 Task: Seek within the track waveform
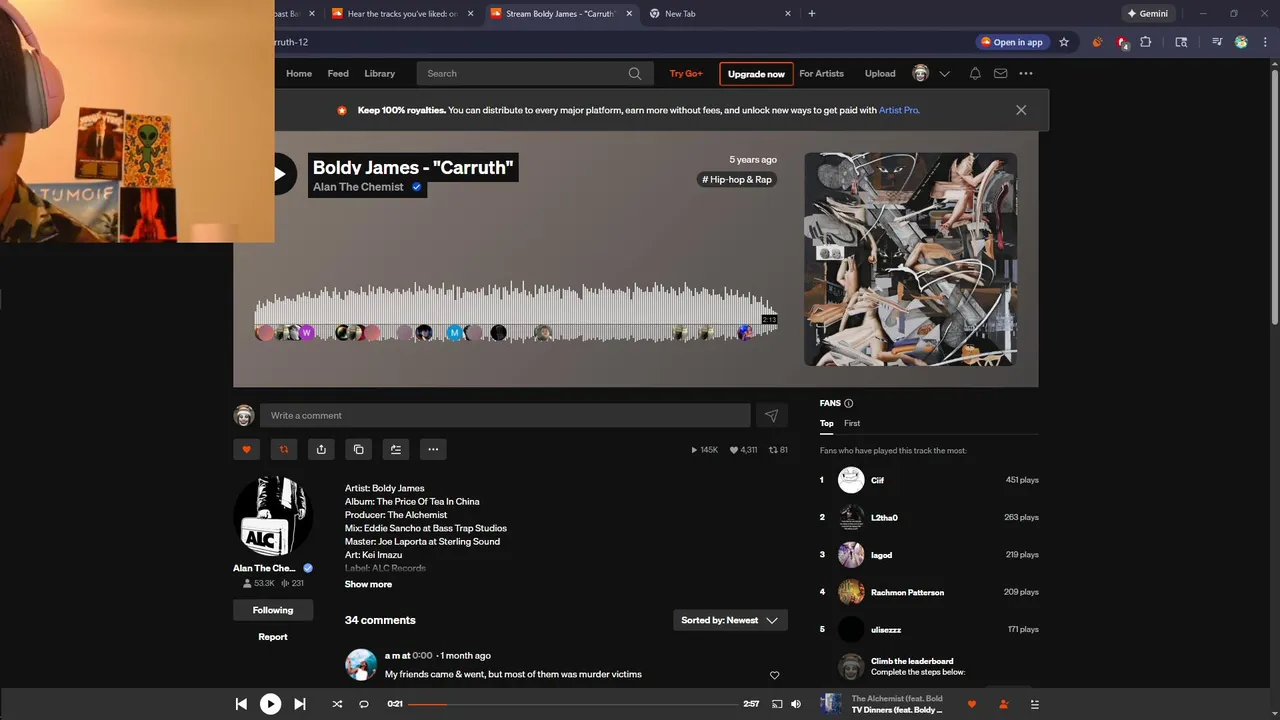516,312
